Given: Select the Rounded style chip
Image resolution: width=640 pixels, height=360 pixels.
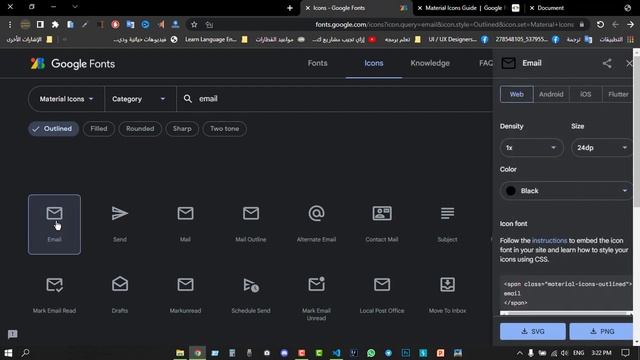Looking at the screenshot, I should 140,129.
